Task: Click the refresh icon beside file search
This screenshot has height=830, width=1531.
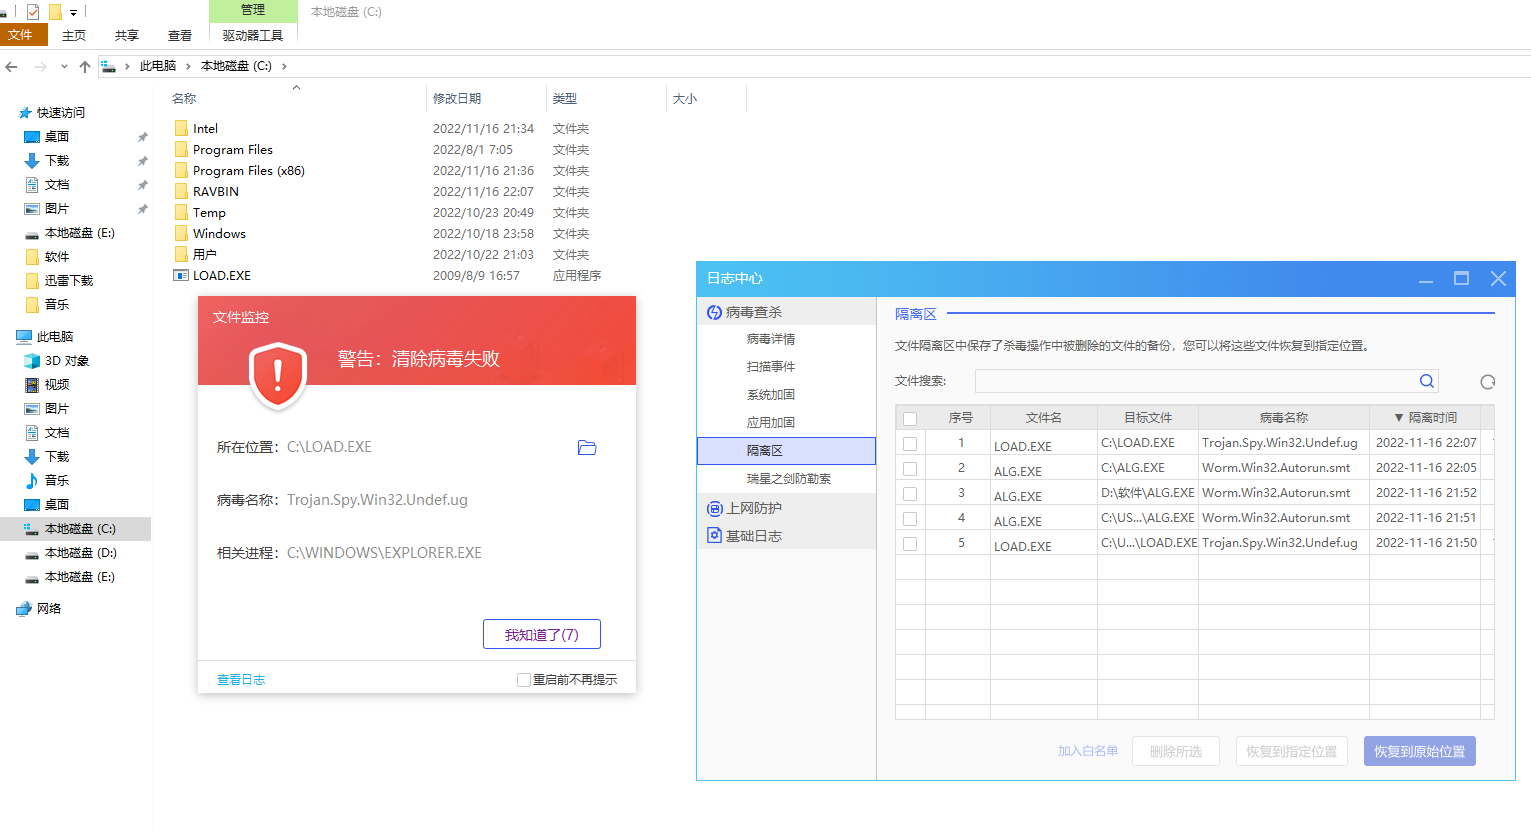Action: [x=1487, y=382]
